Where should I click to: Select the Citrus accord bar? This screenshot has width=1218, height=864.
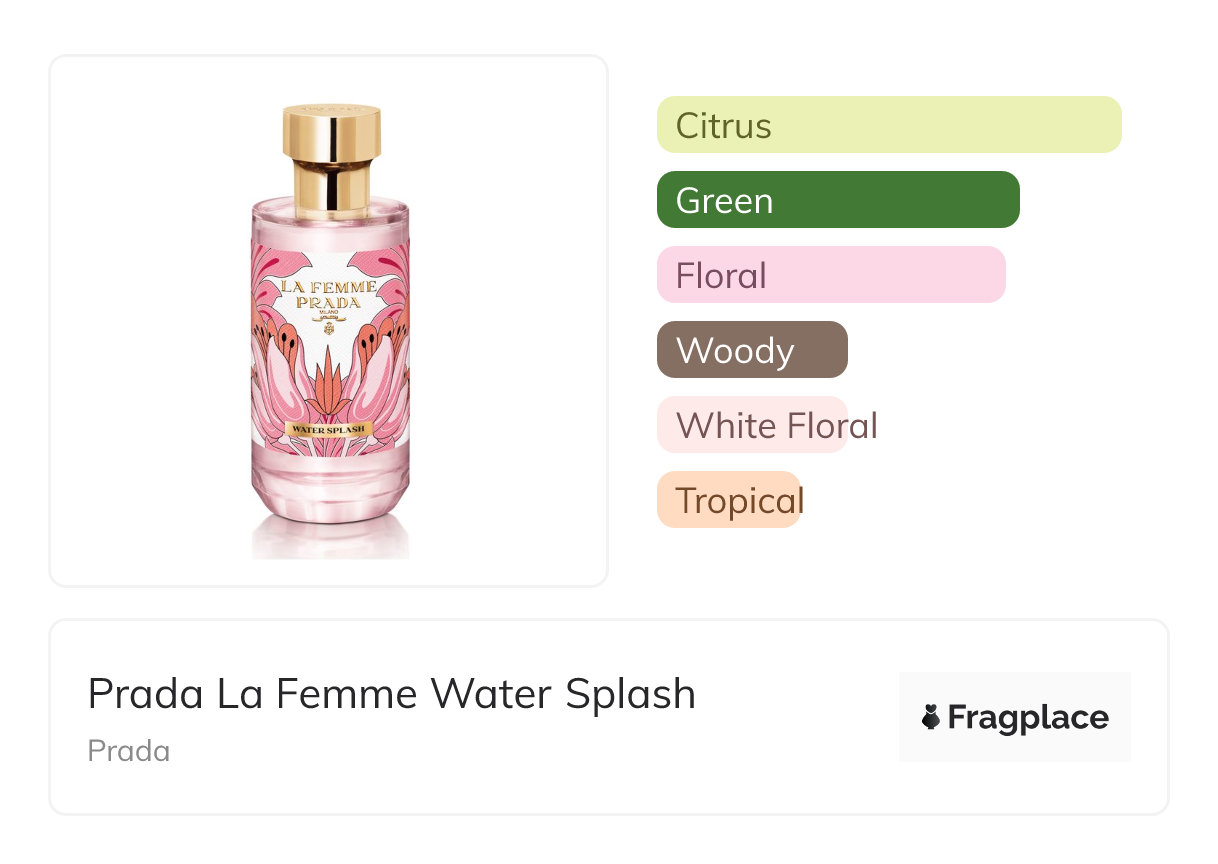point(888,125)
